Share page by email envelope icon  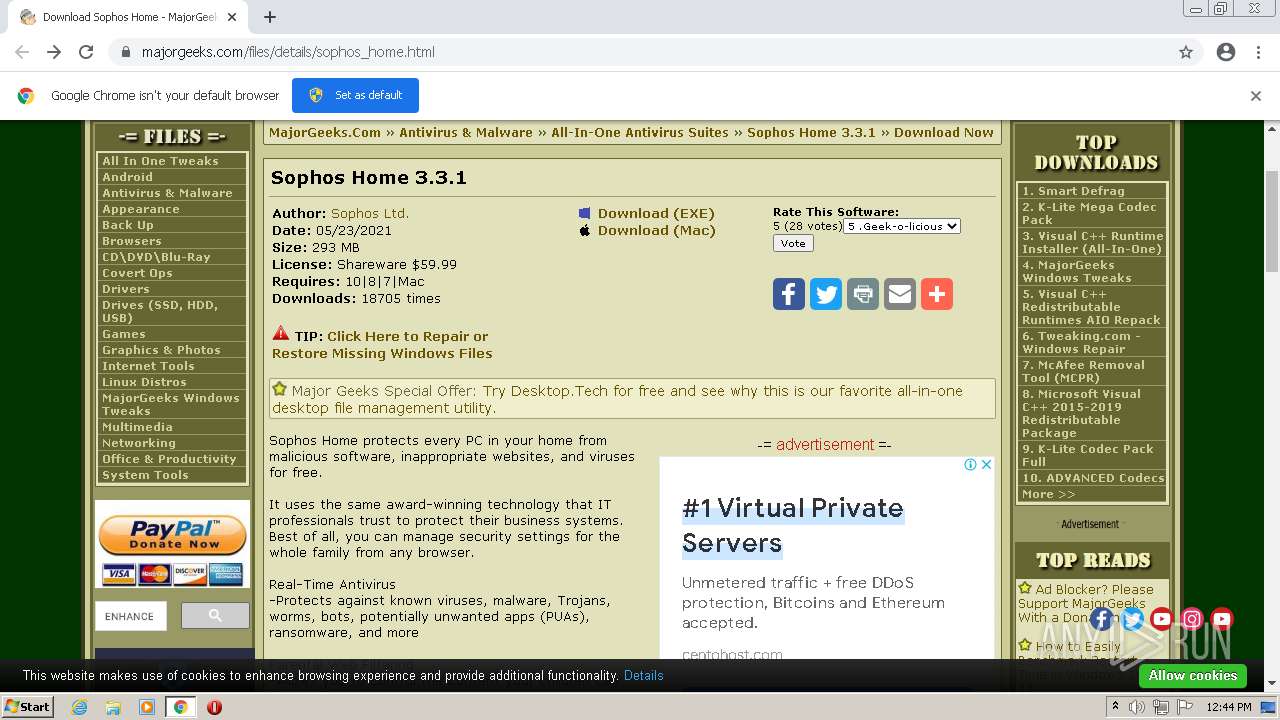[x=900, y=294]
